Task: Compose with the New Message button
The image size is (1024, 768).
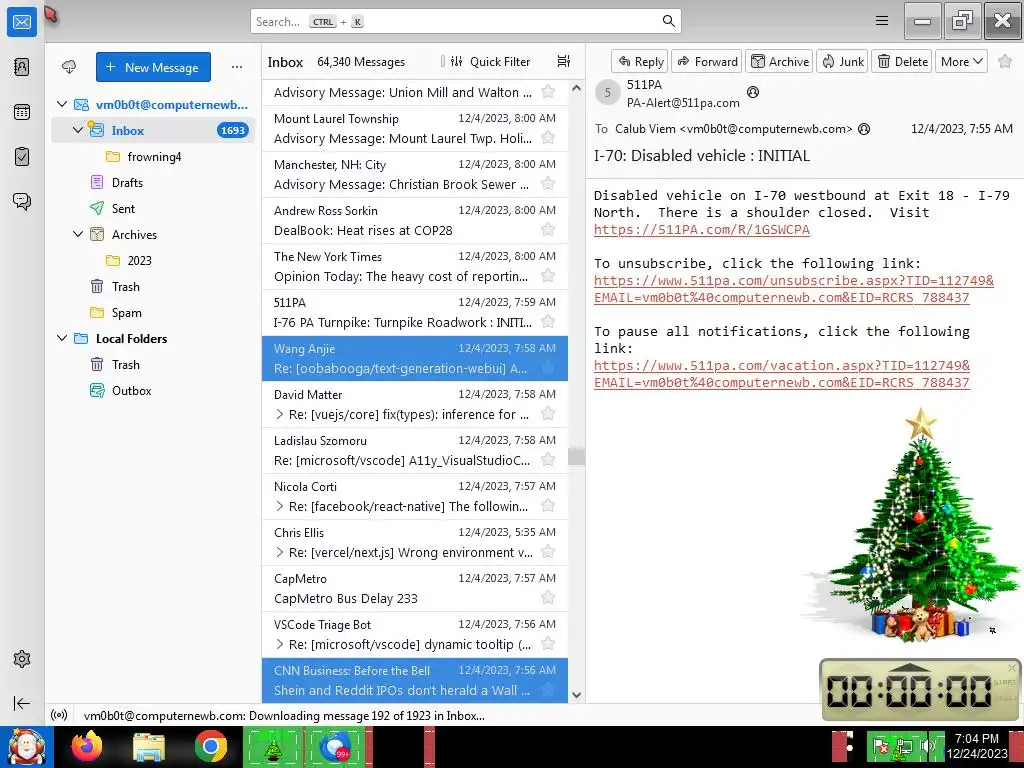Action: coord(153,67)
